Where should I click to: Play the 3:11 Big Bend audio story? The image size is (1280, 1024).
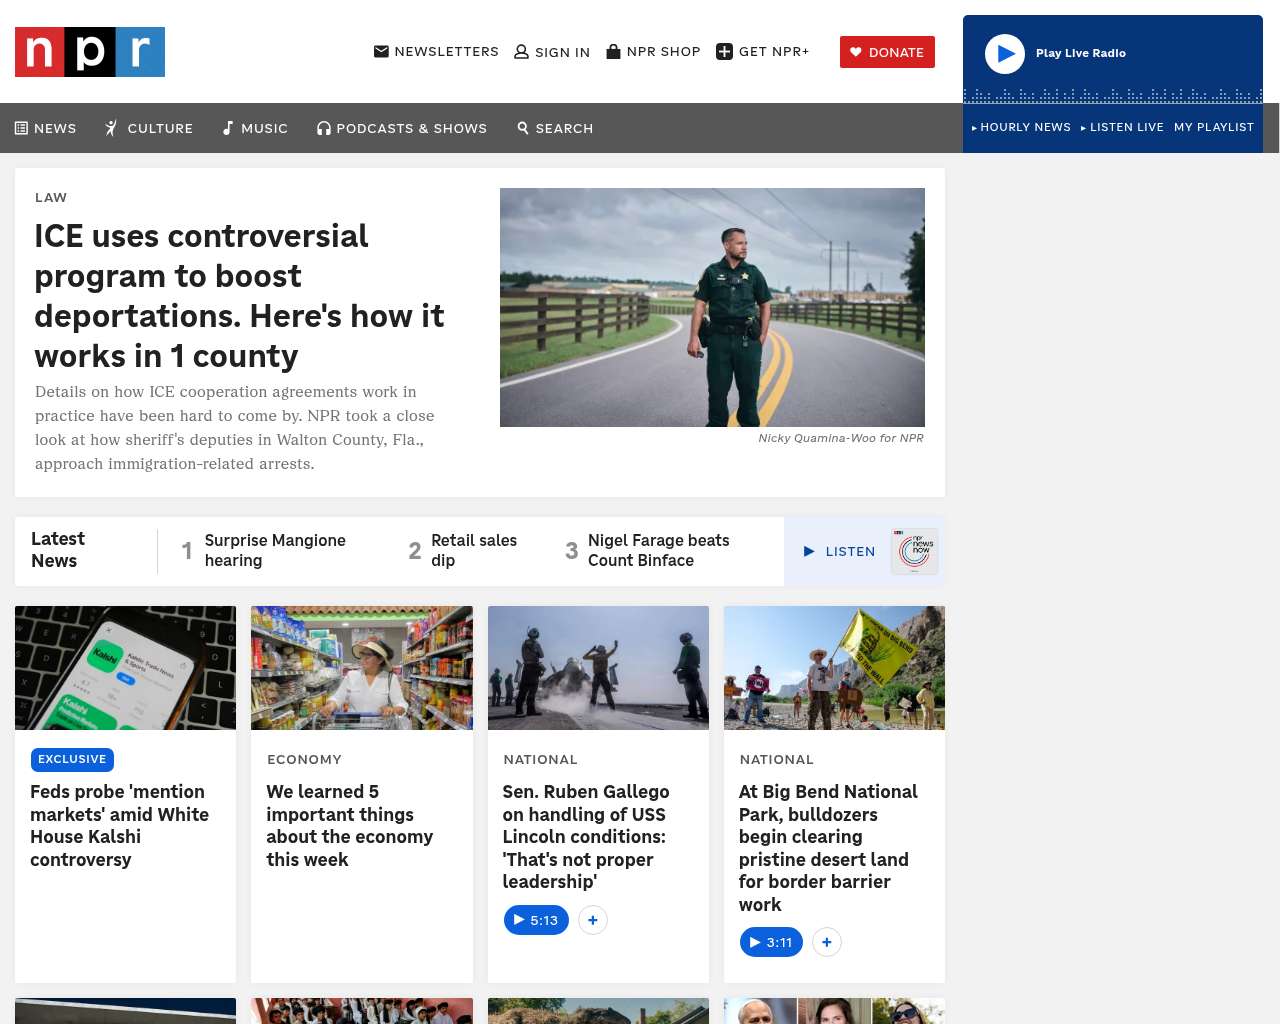771,942
